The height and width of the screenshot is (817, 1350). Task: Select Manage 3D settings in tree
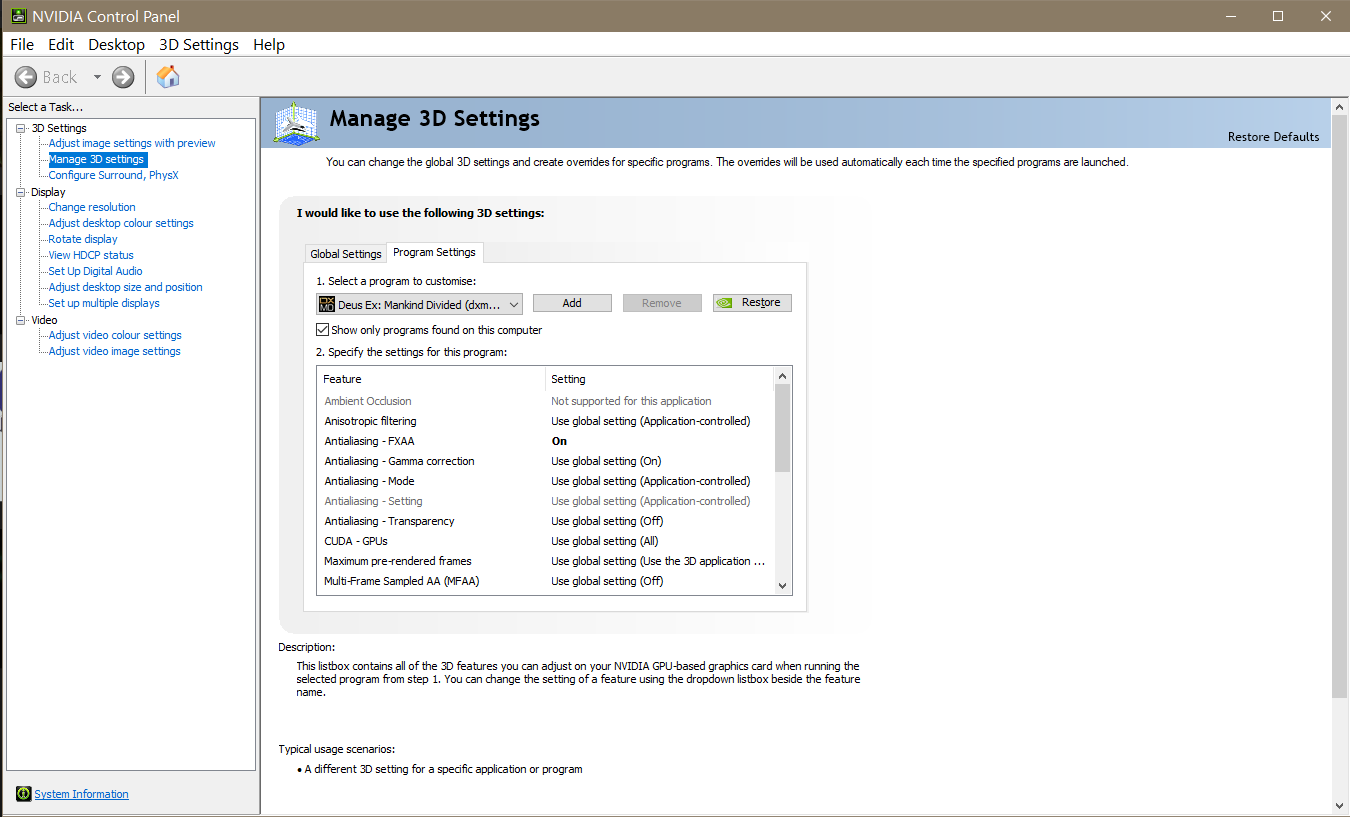(x=97, y=159)
